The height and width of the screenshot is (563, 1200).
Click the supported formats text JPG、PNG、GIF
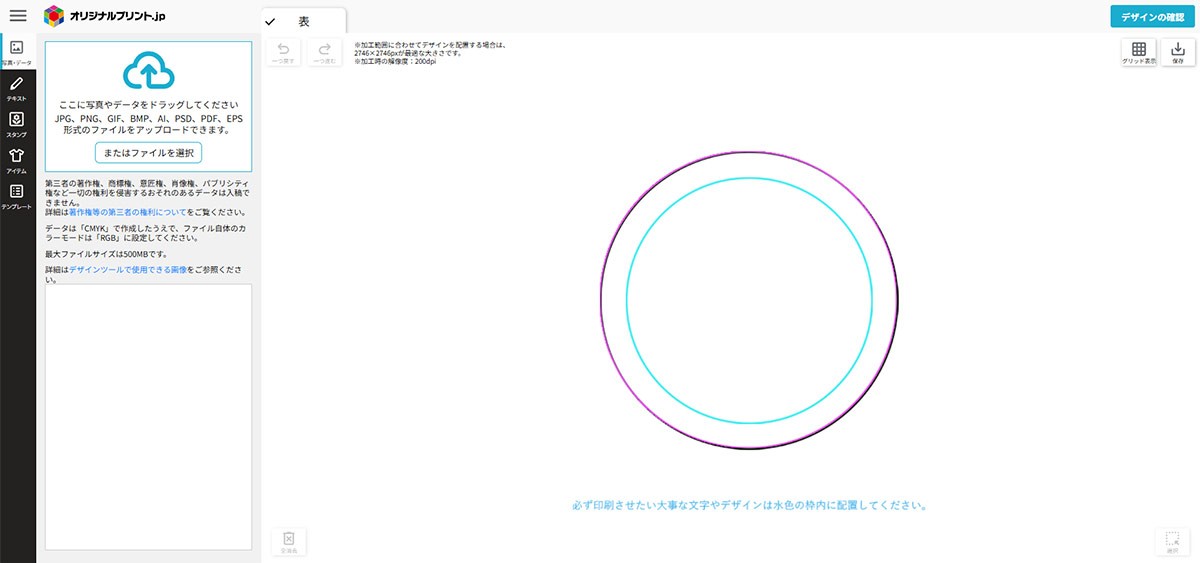pos(148,124)
